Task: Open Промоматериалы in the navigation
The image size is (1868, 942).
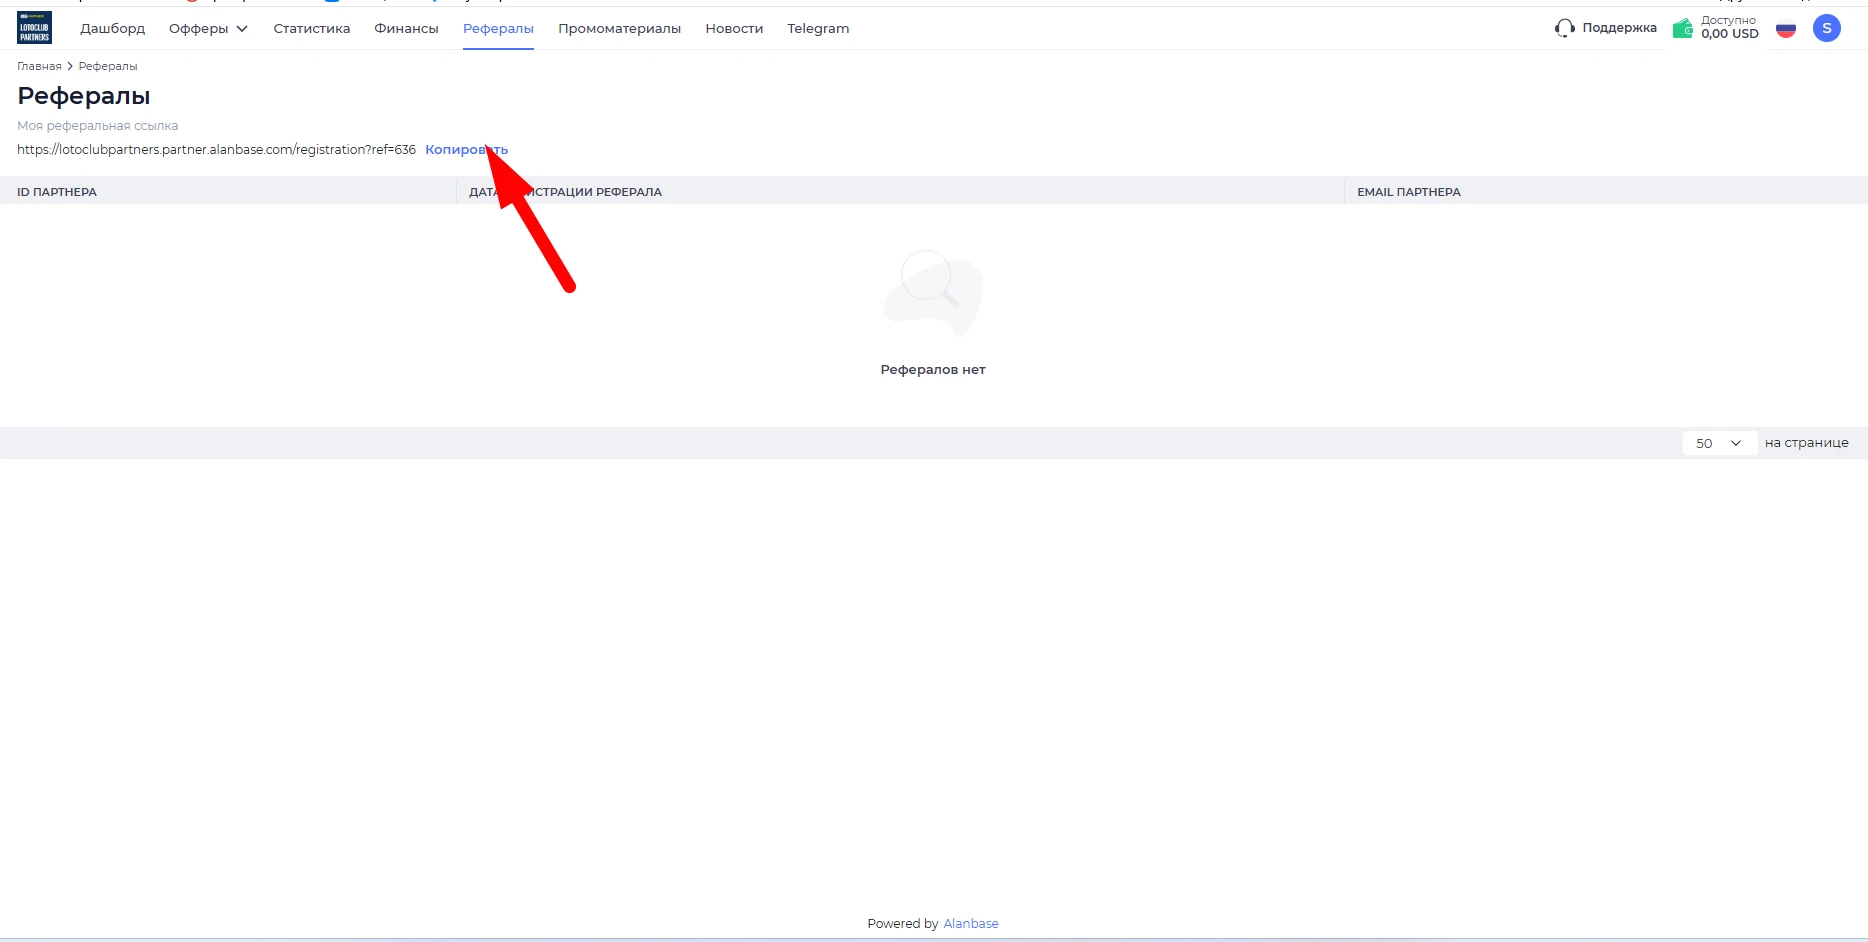Action: 619,28
